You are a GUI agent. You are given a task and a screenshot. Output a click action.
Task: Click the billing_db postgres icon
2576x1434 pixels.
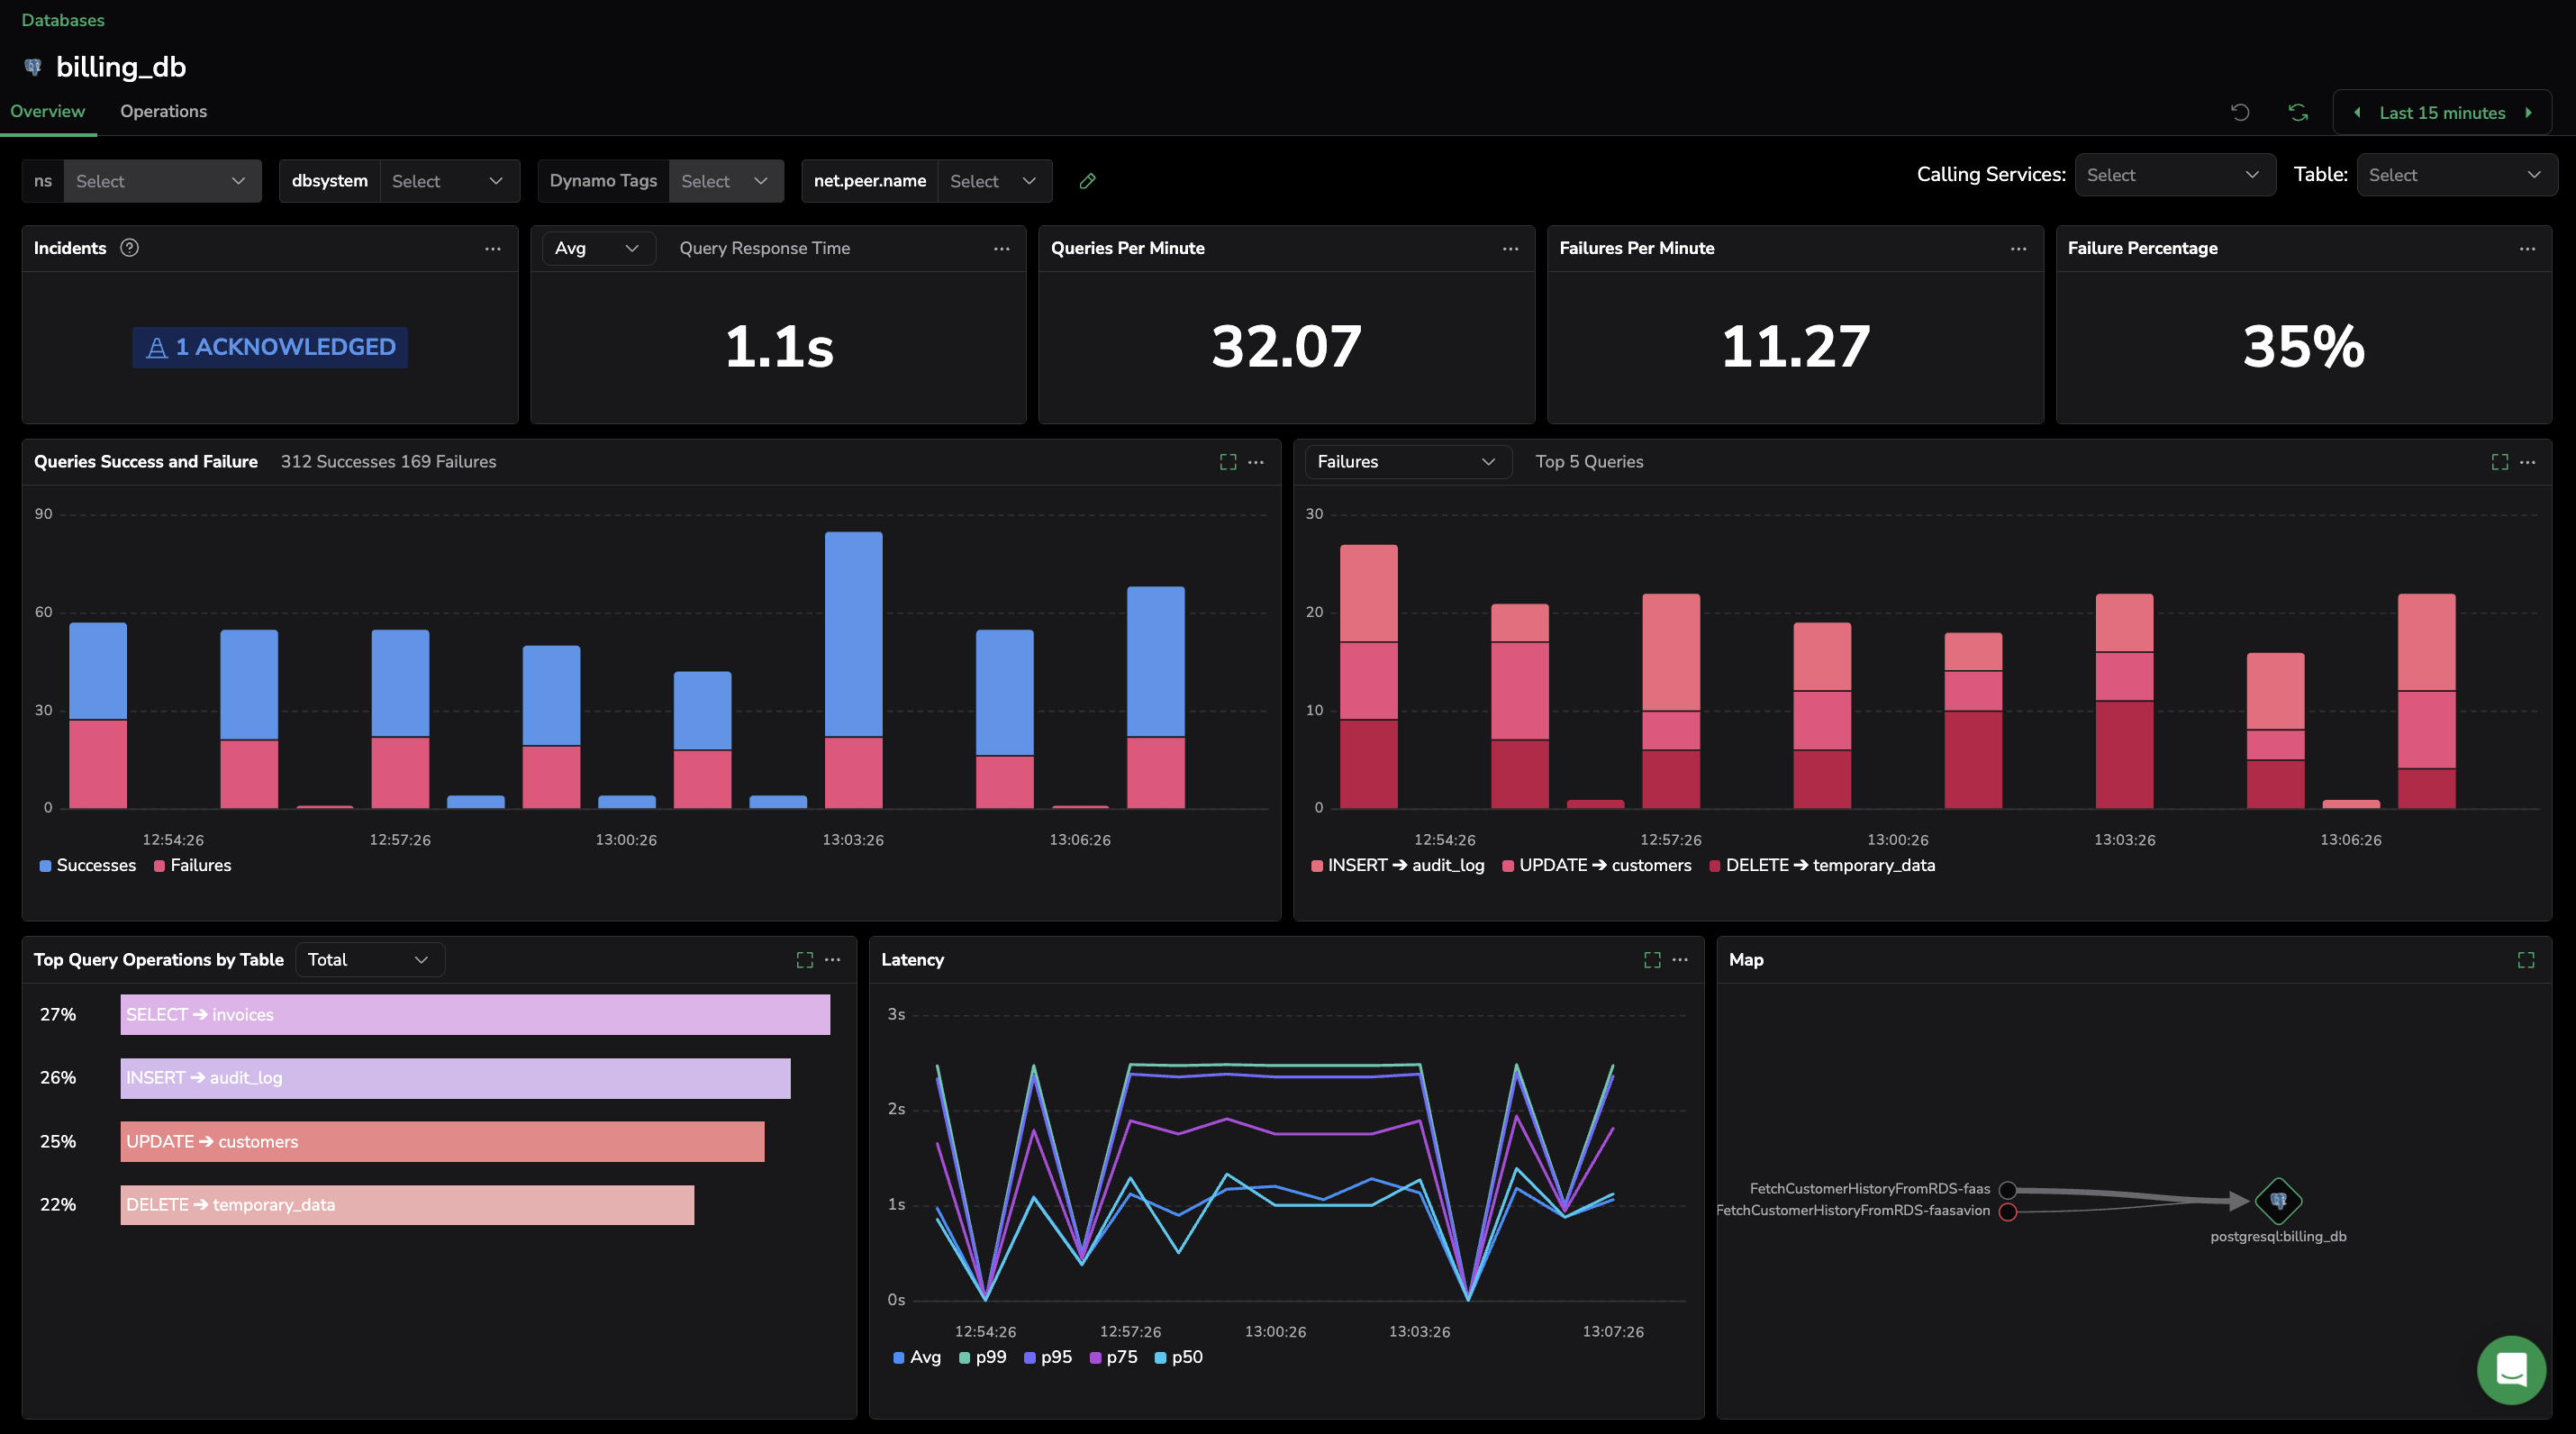[33, 67]
